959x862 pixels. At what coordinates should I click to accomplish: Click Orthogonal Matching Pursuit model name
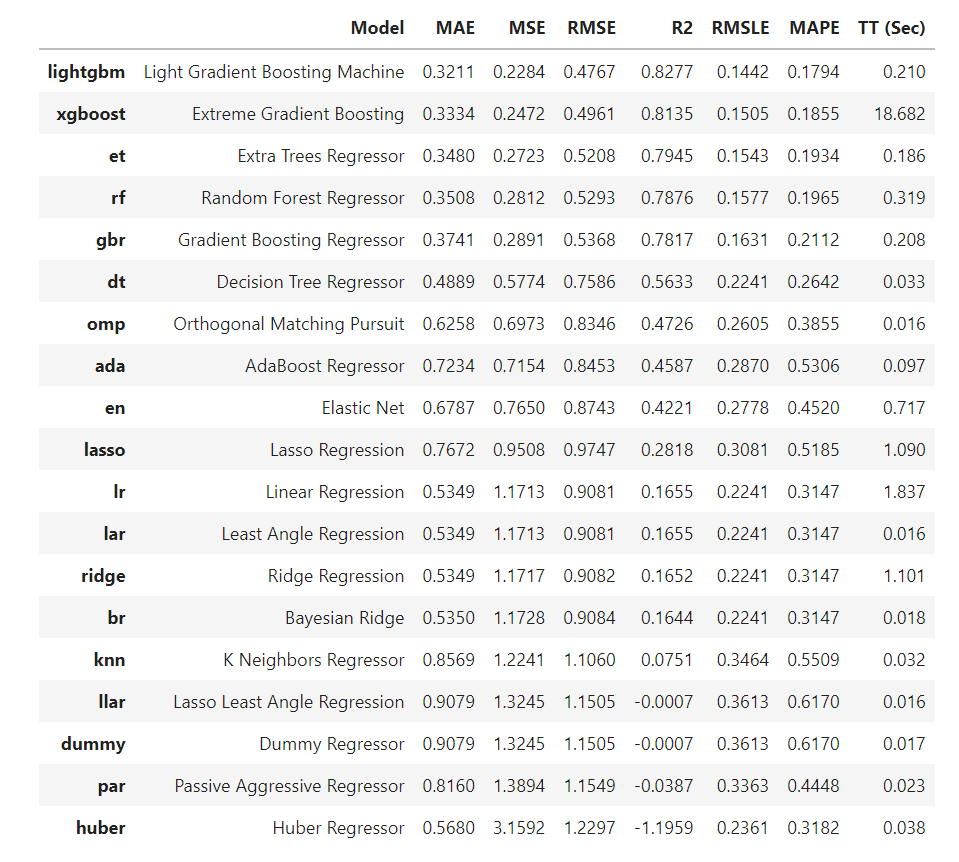point(289,324)
